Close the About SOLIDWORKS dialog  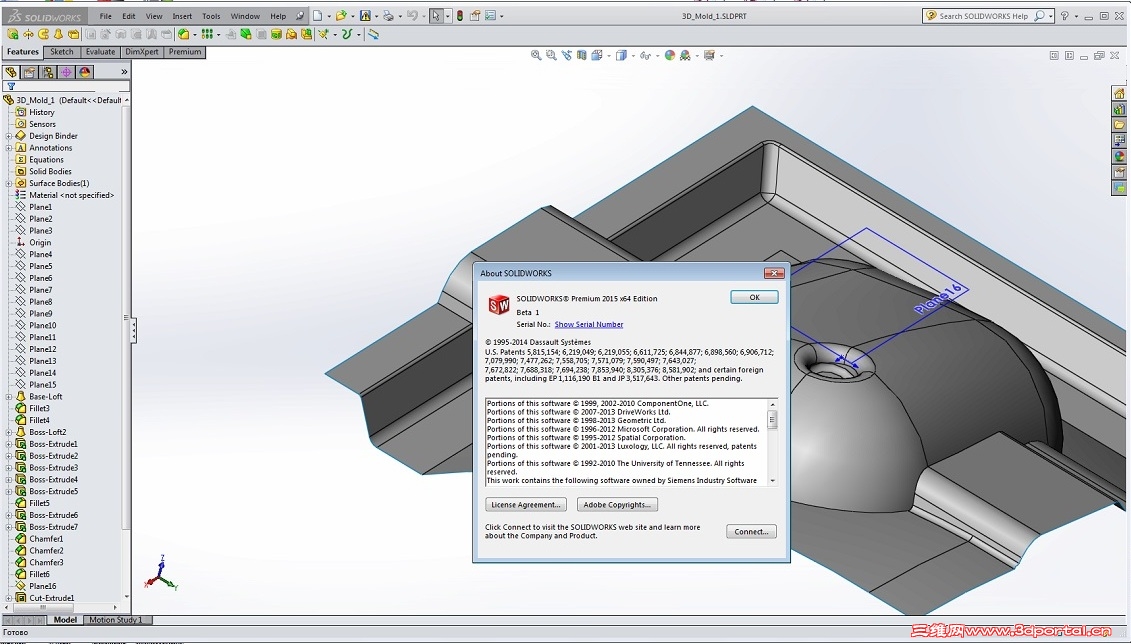pos(773,273)
